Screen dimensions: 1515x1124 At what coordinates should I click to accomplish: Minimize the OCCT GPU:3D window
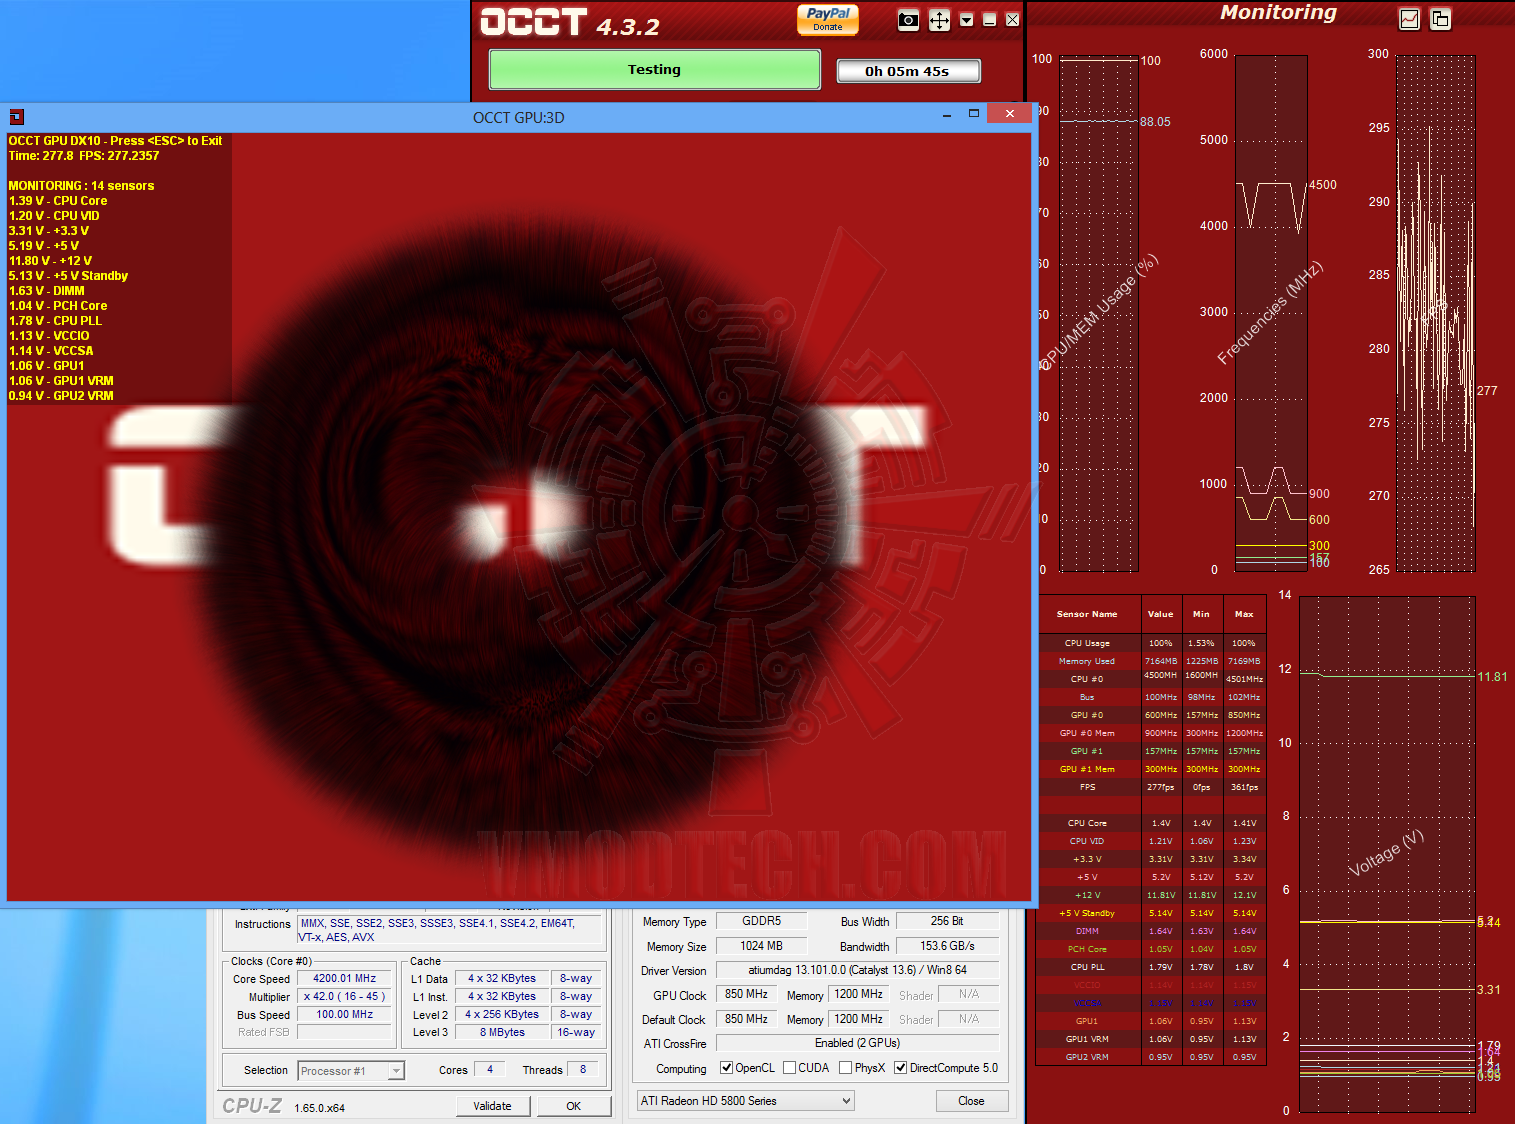click(x=947, y=115)
